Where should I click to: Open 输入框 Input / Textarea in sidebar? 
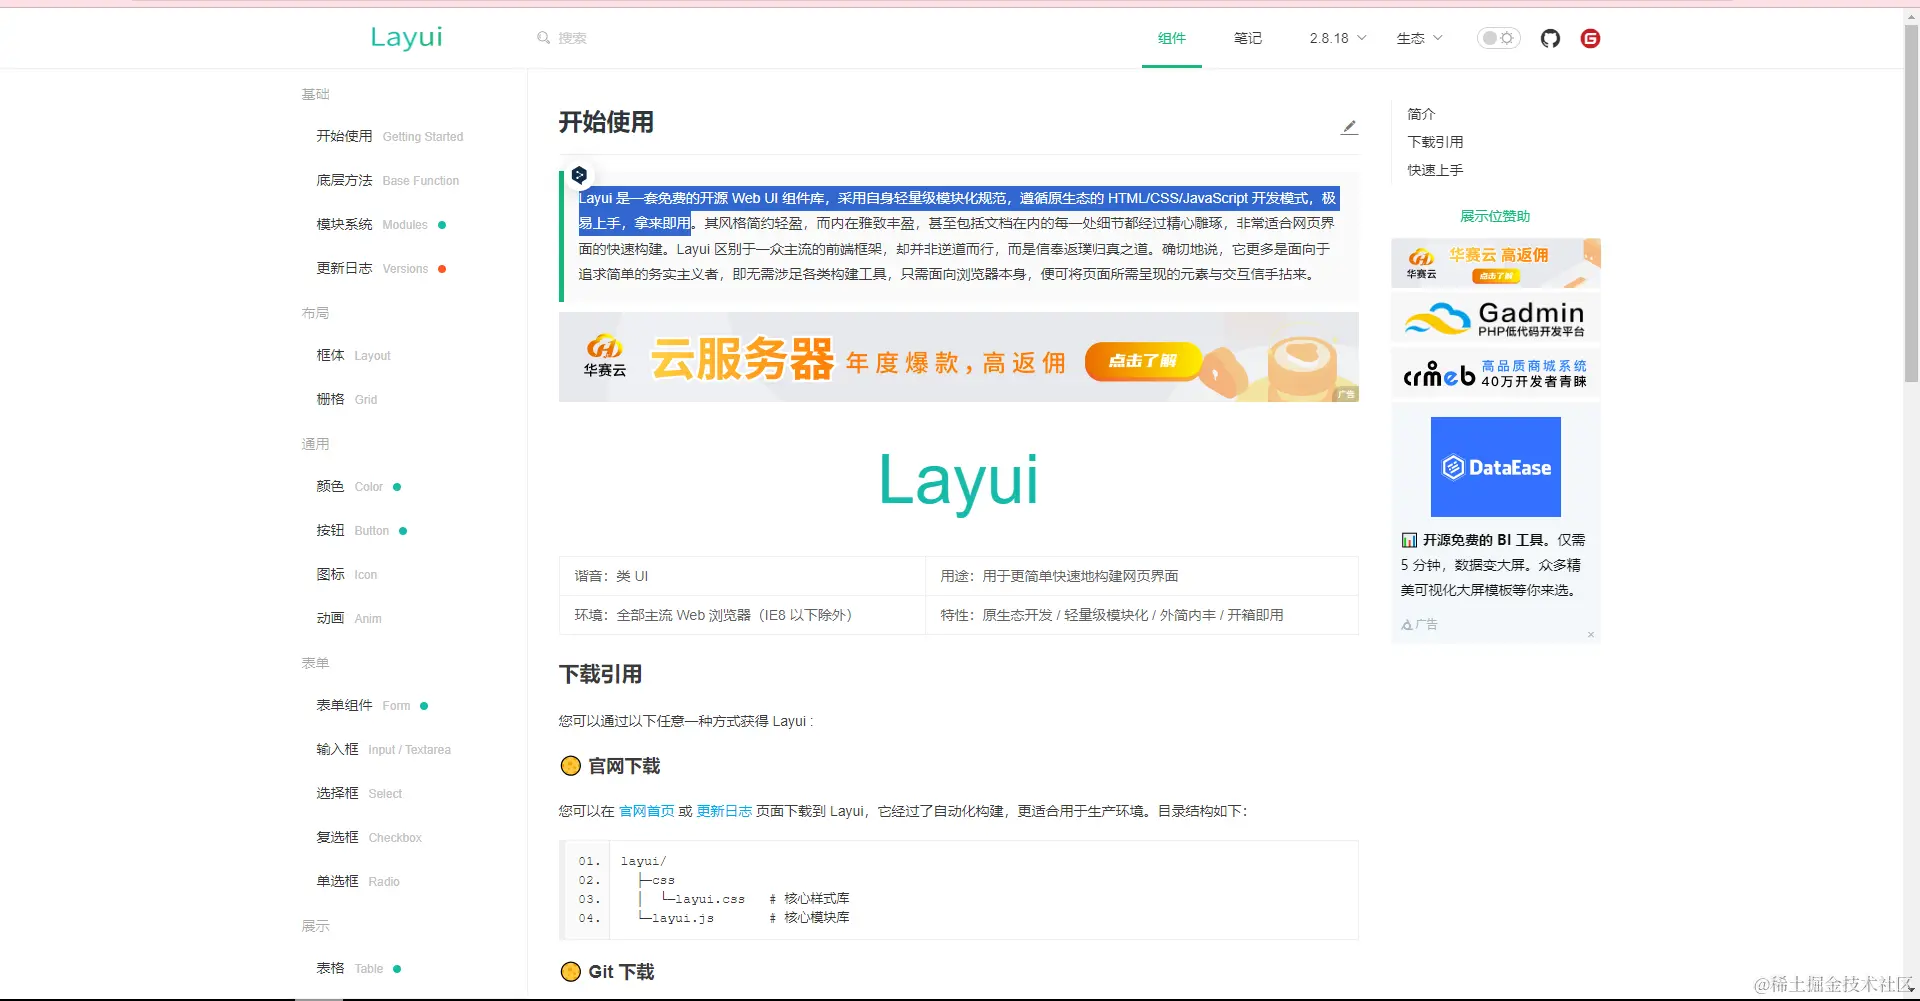click(383, 749)
